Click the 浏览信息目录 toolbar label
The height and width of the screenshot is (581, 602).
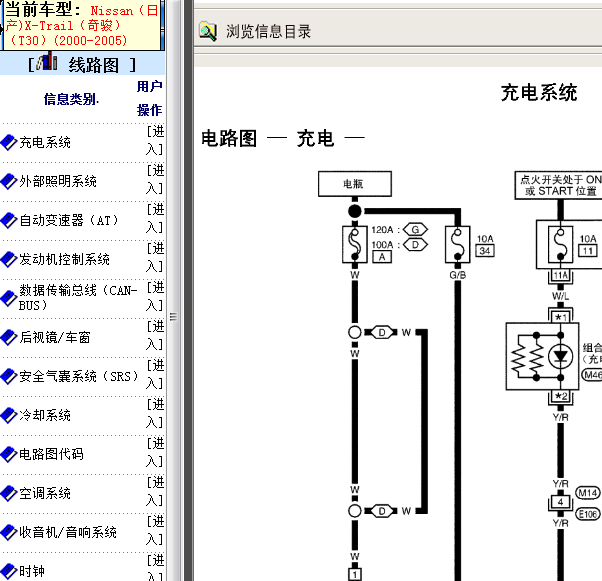click(268, 31)
